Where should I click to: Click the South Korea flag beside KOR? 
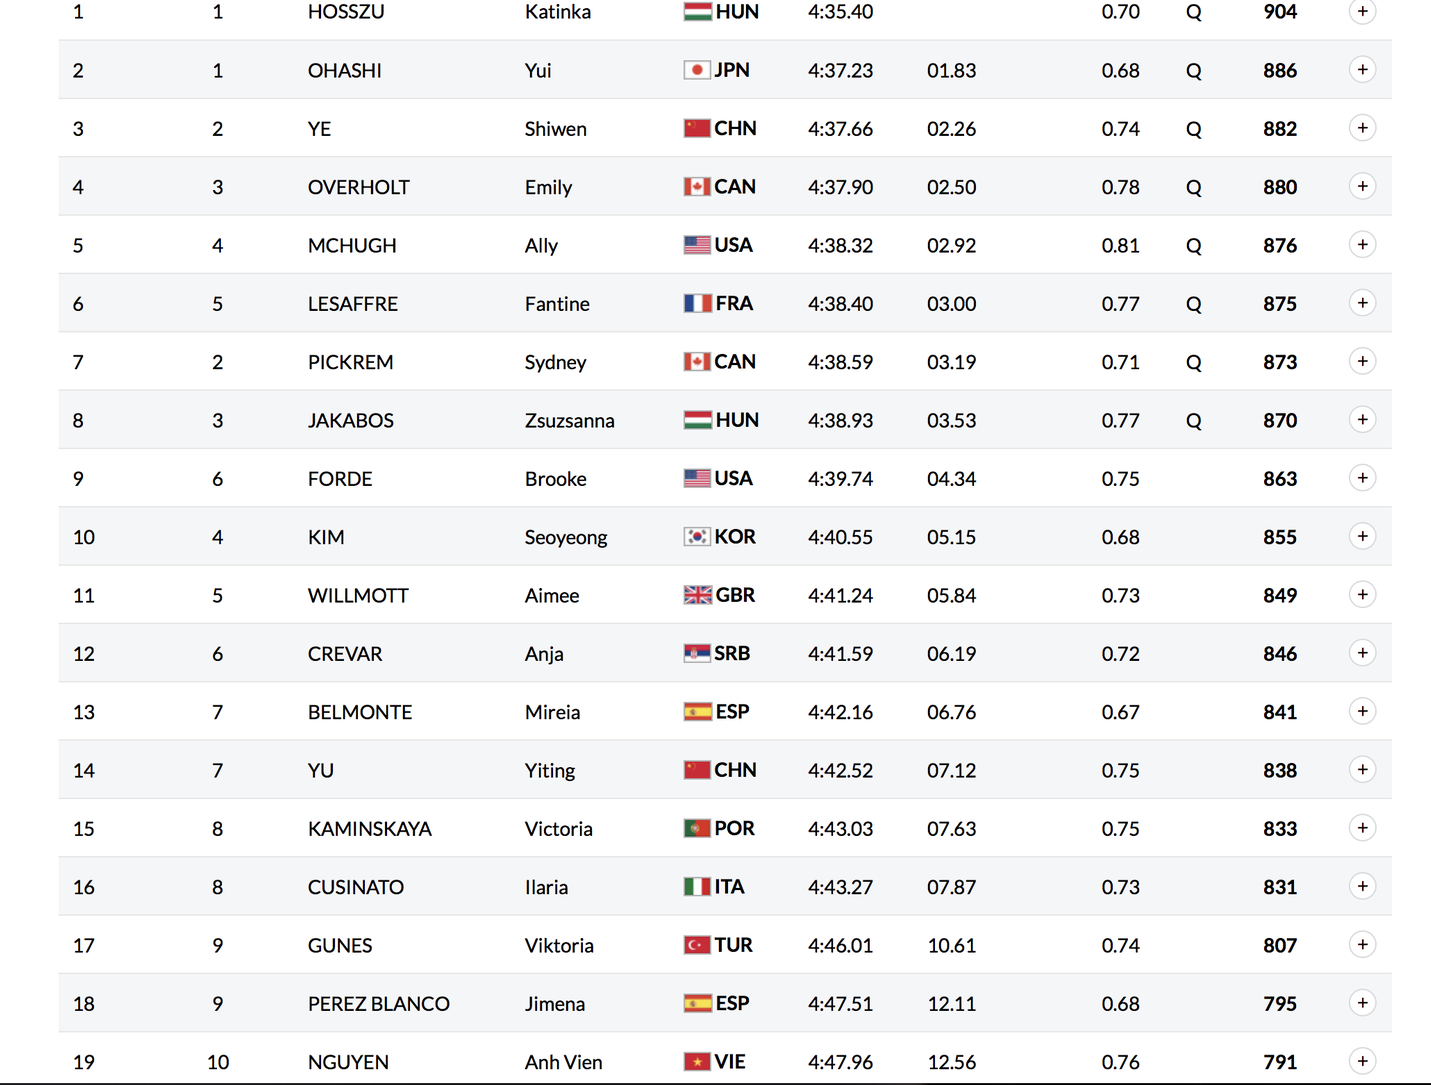point(697,536)
